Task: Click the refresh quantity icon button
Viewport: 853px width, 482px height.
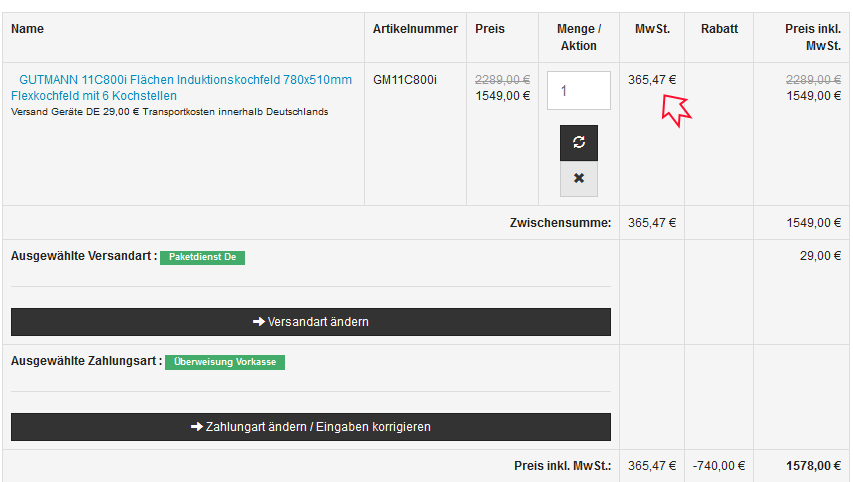Action: click(579, 142)
